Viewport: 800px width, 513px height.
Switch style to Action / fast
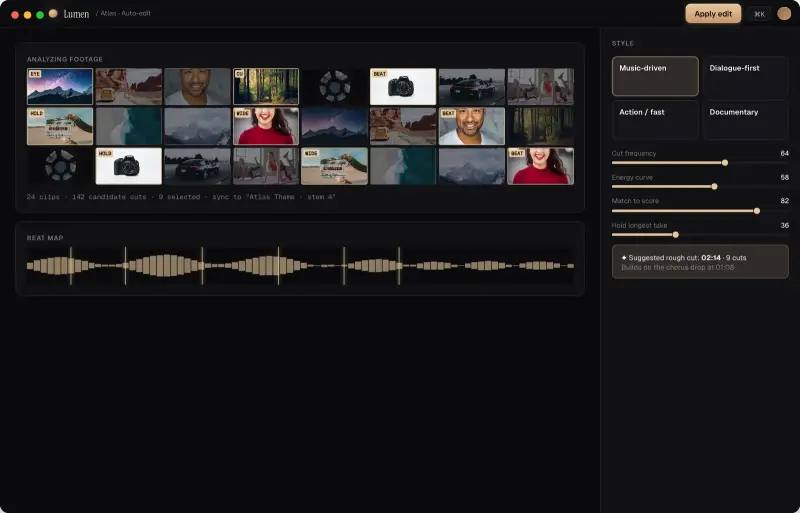click(655, 120)
